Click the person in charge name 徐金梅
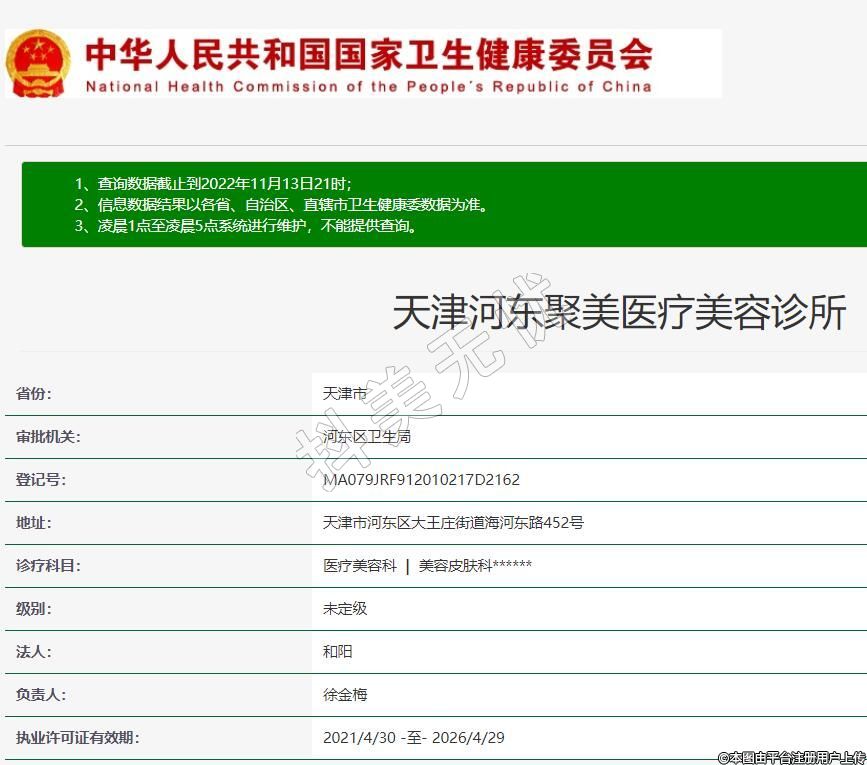 (345, 695)
